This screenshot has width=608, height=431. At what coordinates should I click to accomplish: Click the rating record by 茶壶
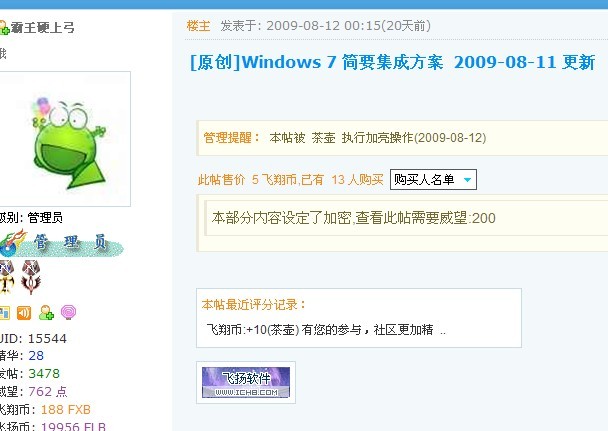(326, 330)
